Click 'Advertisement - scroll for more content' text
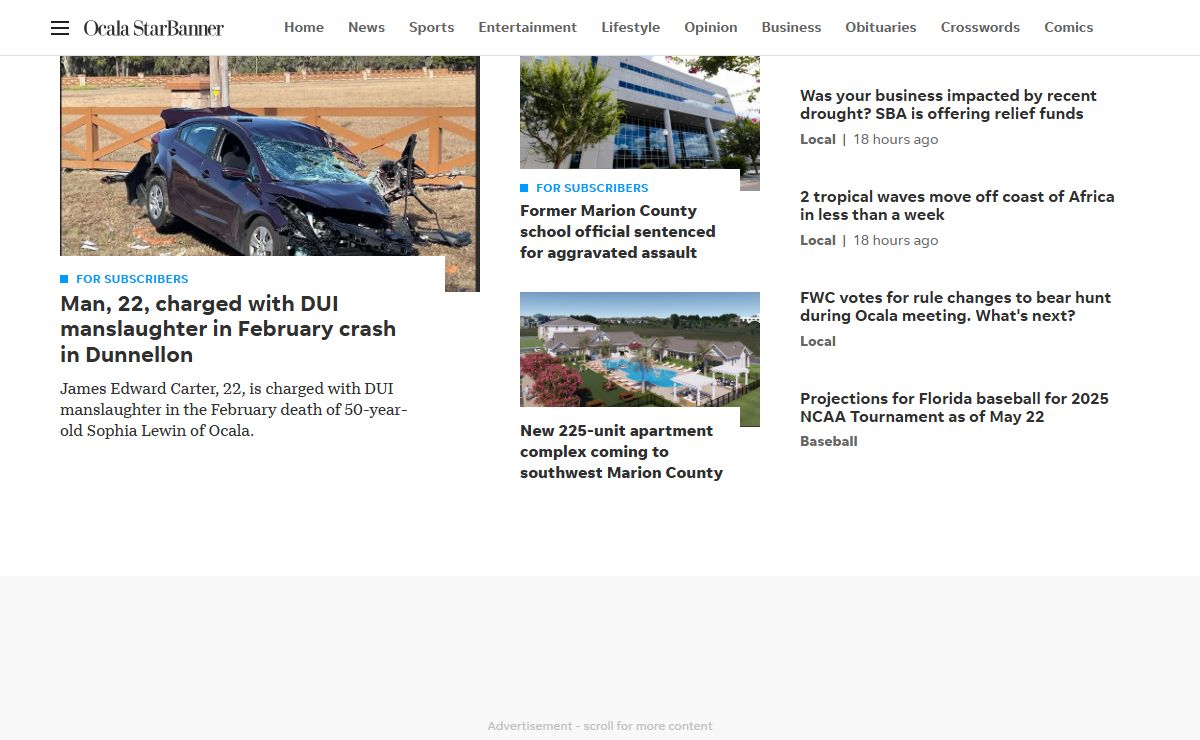This screenshot has height=740, width=1200. 600,726
